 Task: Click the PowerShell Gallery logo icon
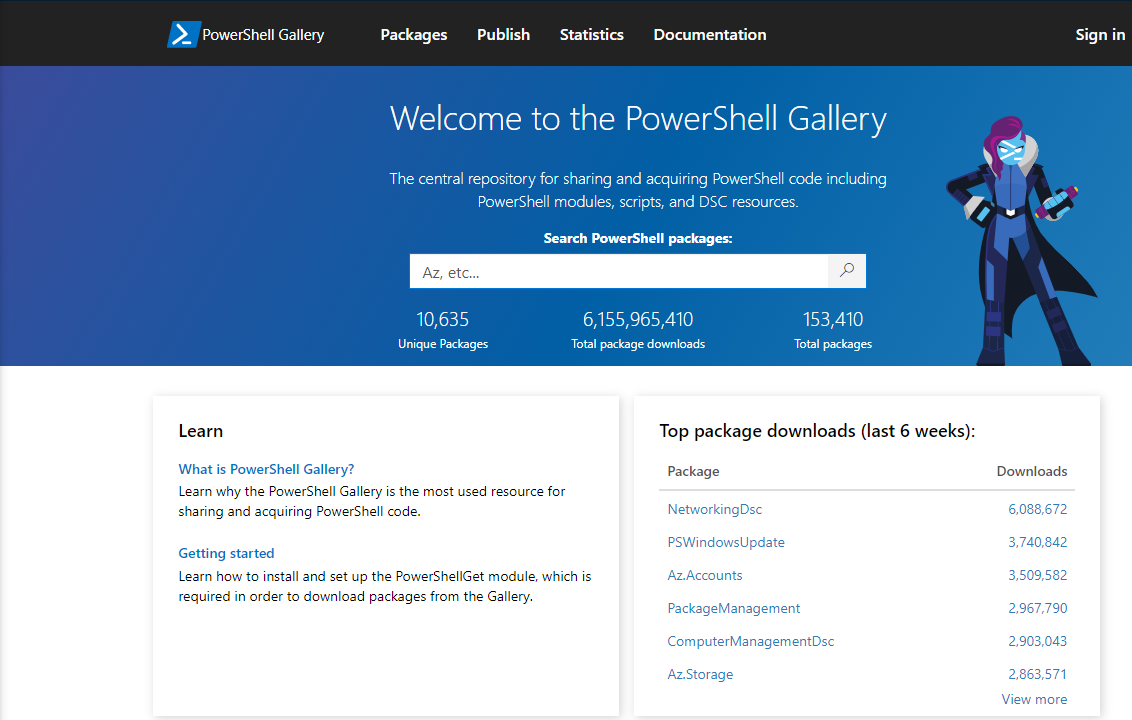click(183, 35)
